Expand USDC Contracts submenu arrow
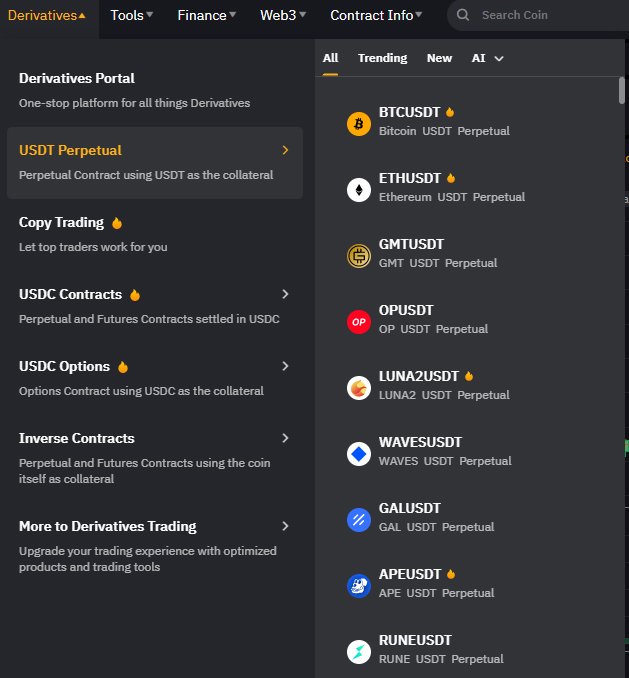Screen dimensions: 629x678 click(x=285, y=294)
